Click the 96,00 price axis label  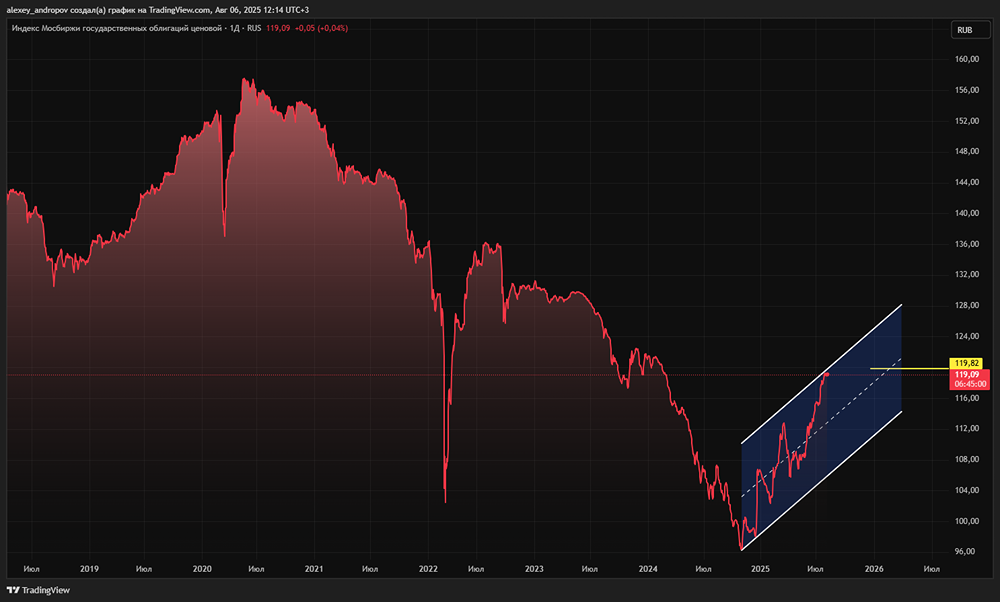click(964, 551)
